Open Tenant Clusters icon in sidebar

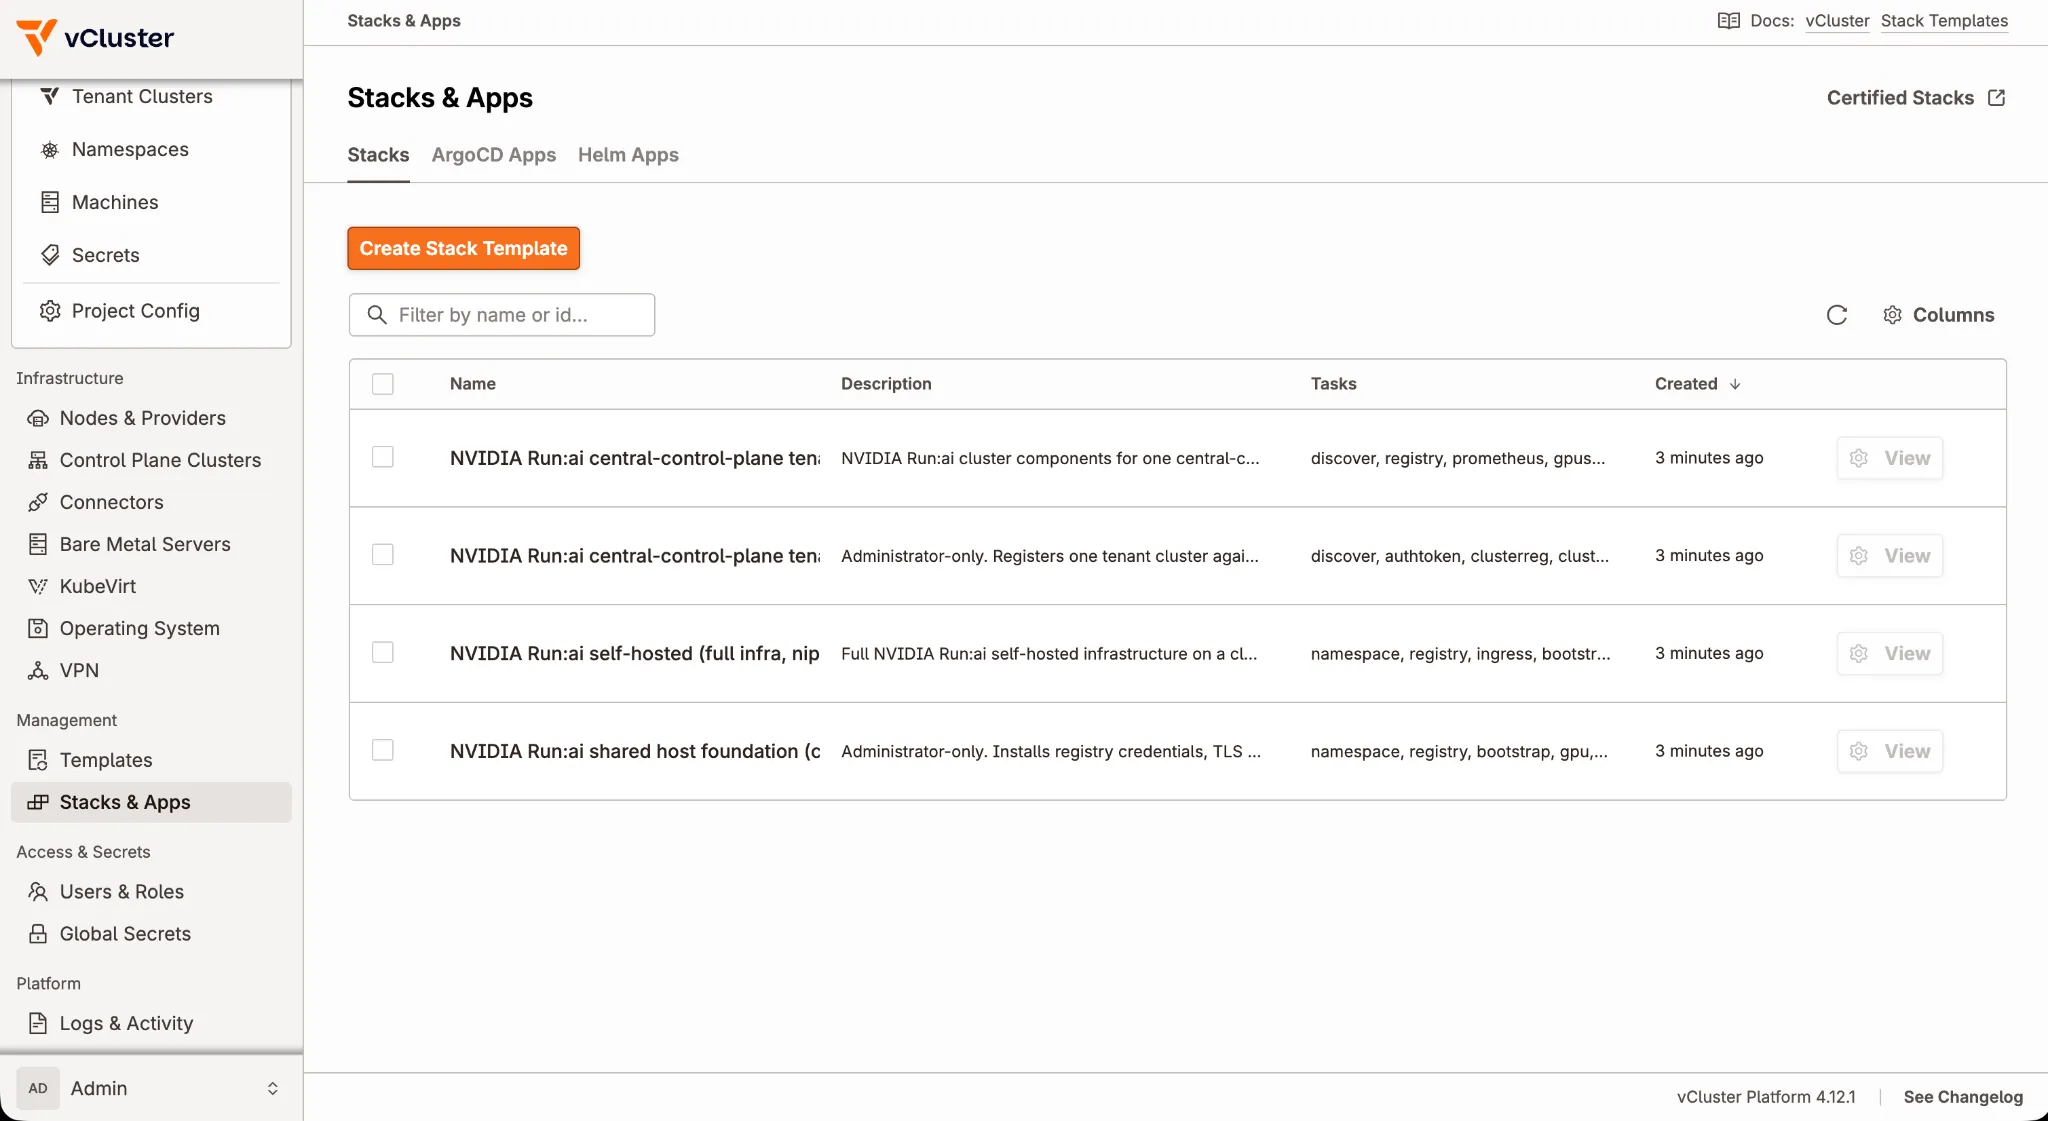(50, 96)
